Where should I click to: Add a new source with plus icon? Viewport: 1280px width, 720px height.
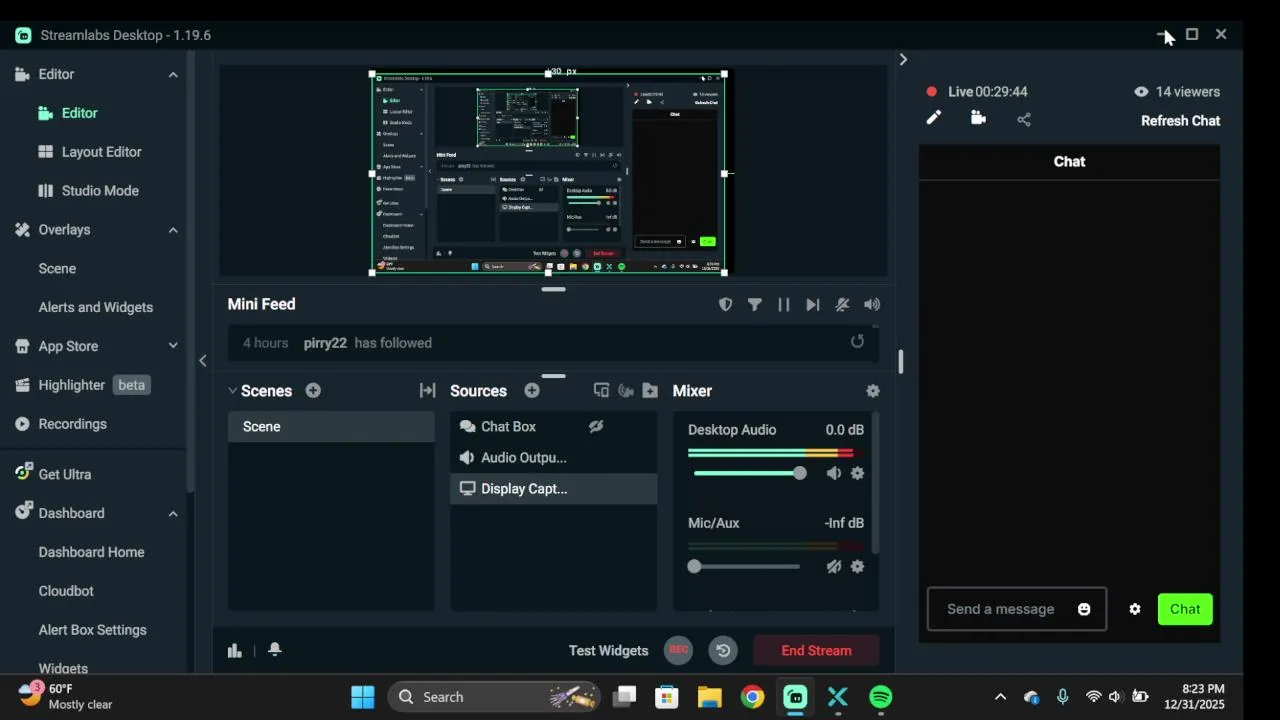(x=532, y=391)
